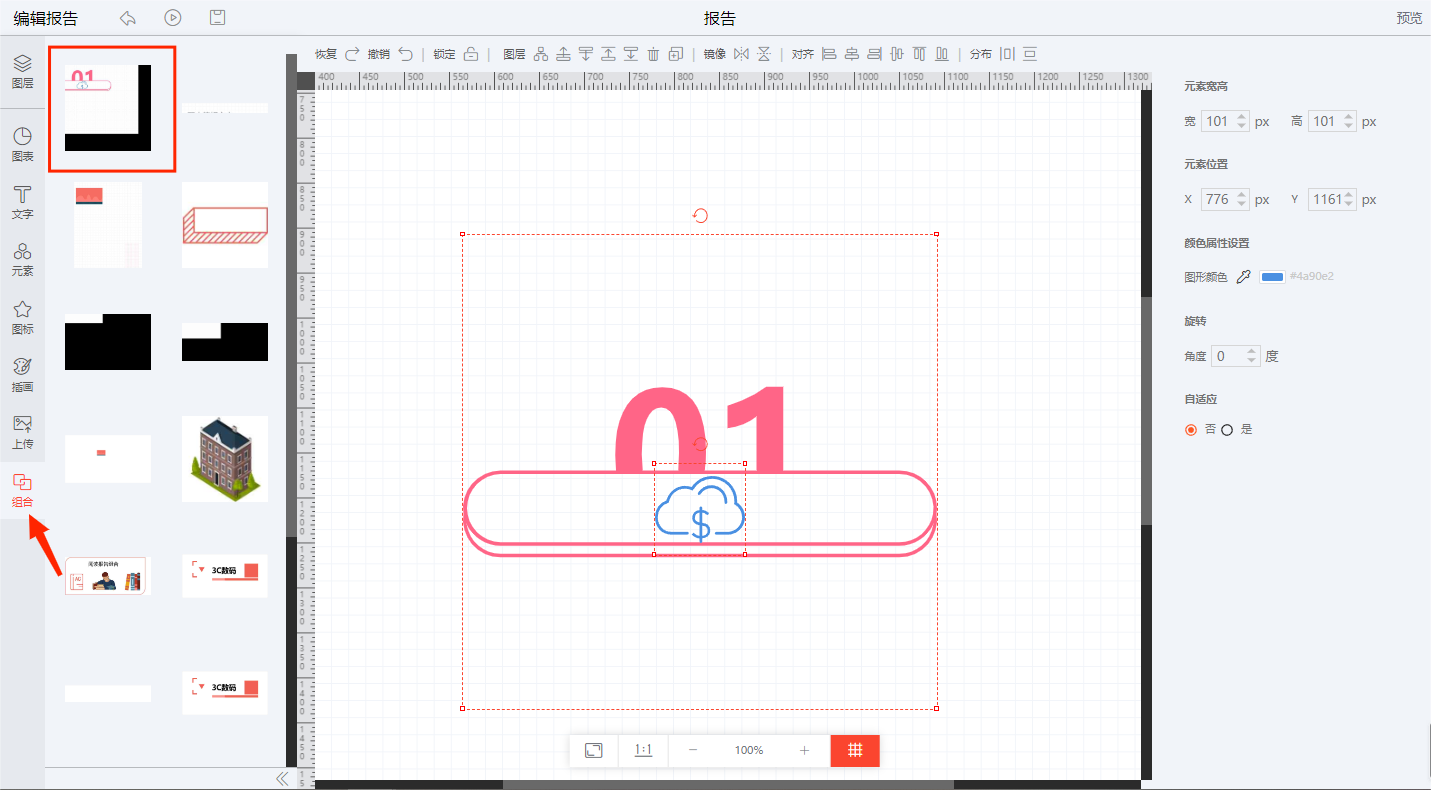Increase the width value stepper
The width and height of the screenshot is (1431, 790).
tap(1242, 117)
